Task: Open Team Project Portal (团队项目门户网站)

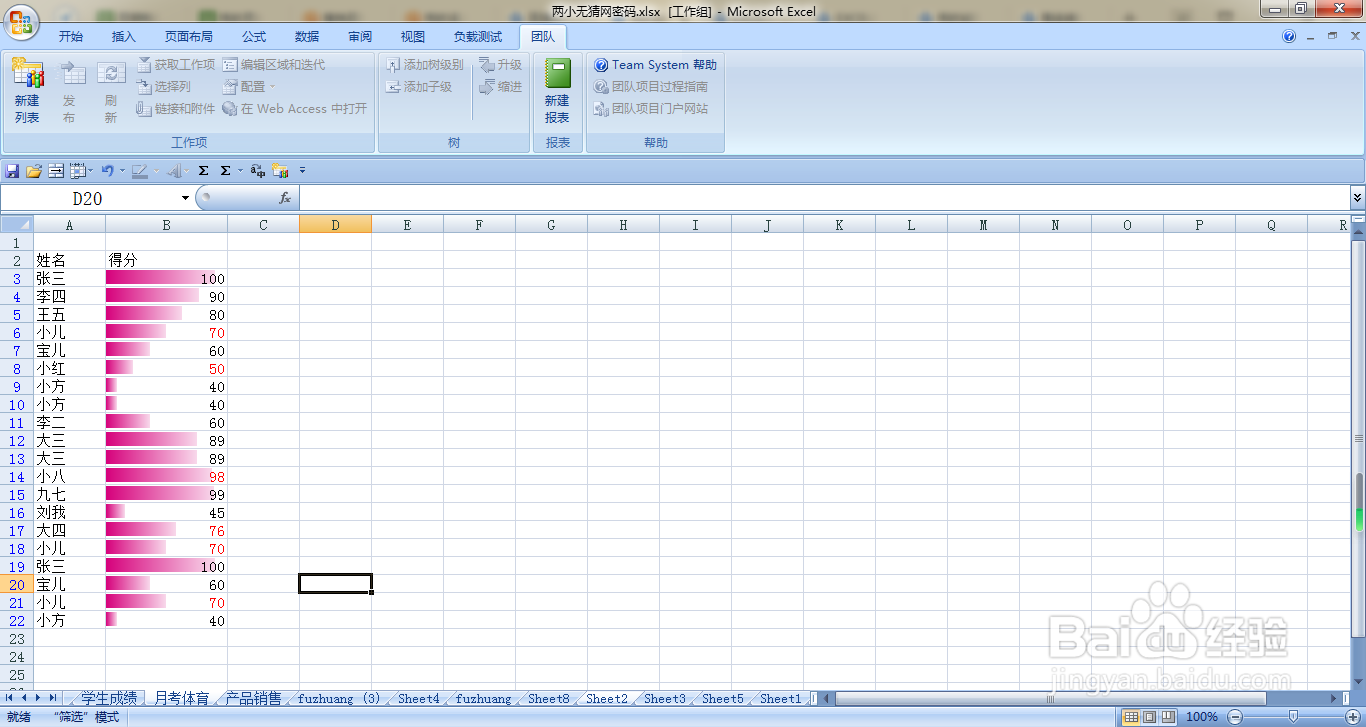Action: coord(651,109)
